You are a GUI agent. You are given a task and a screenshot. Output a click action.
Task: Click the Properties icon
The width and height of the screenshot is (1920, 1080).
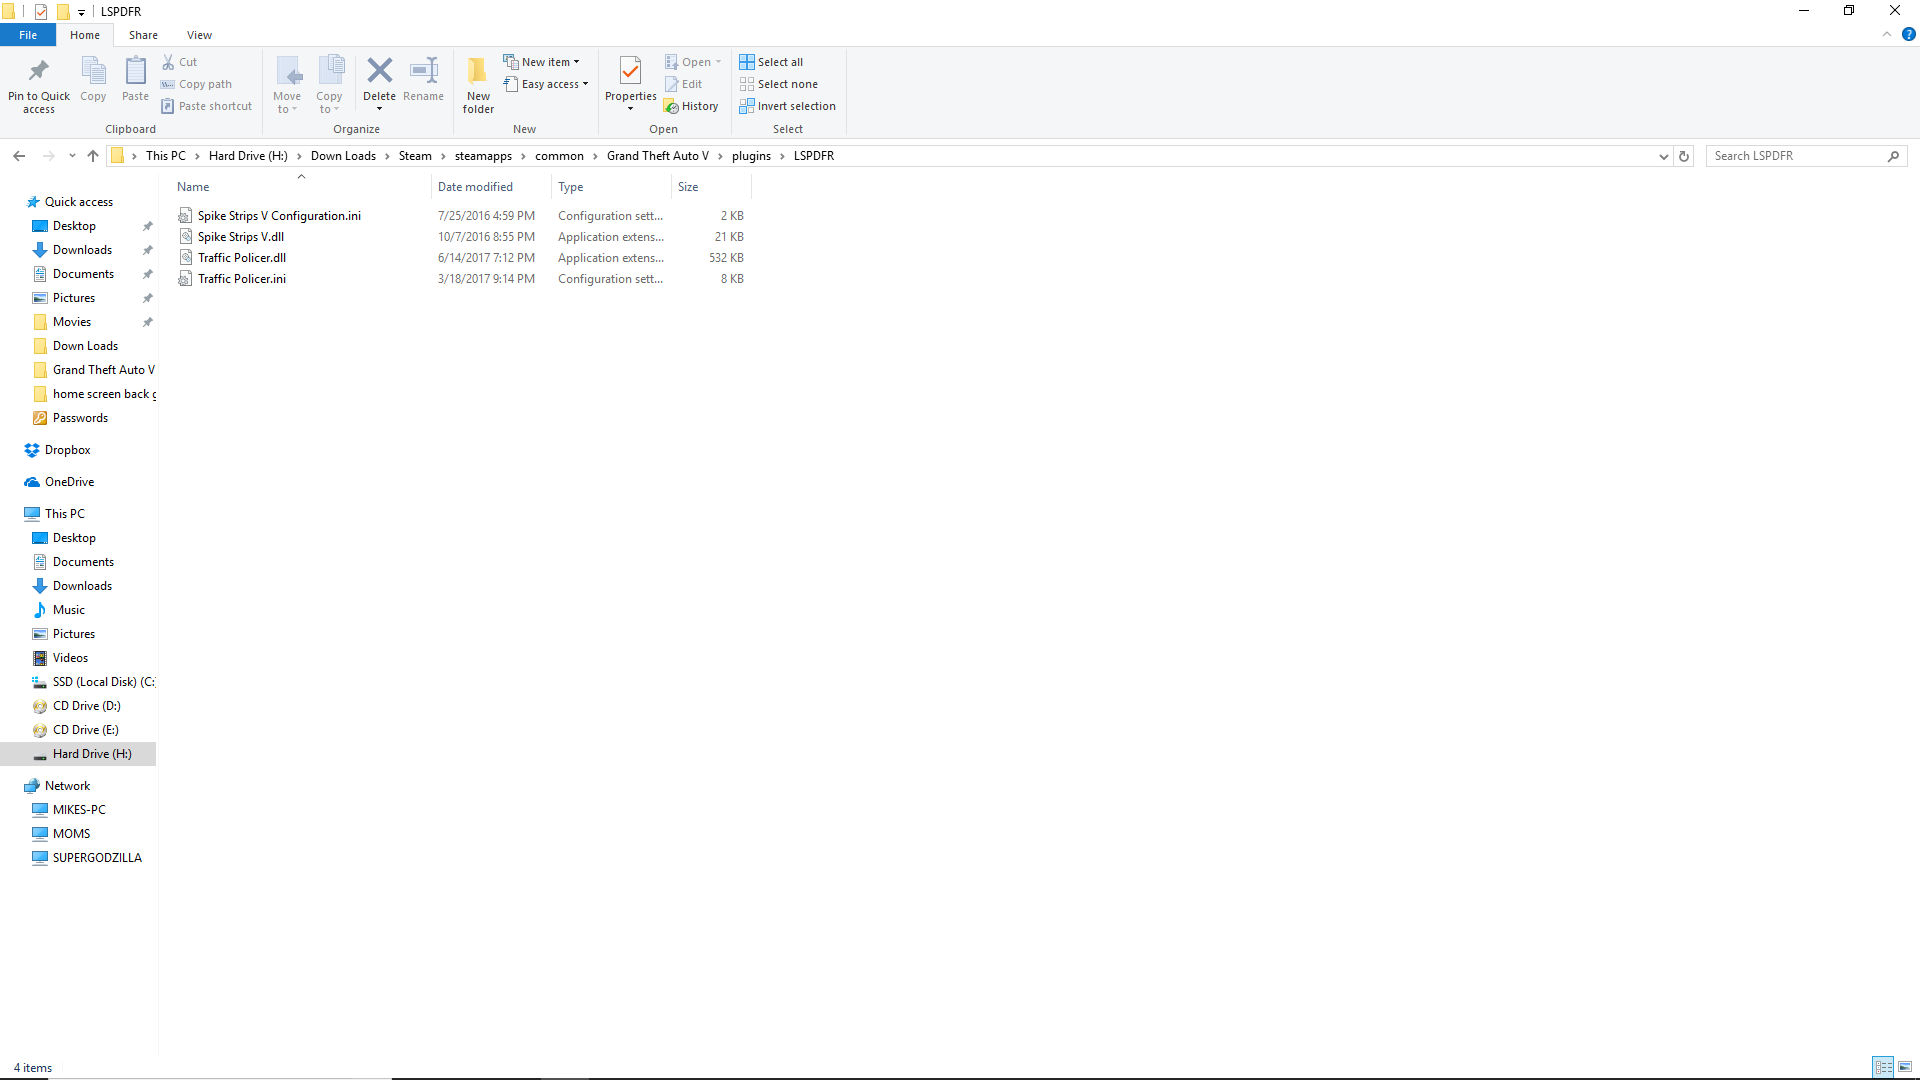pyautogui.click(x=630, y=71)
